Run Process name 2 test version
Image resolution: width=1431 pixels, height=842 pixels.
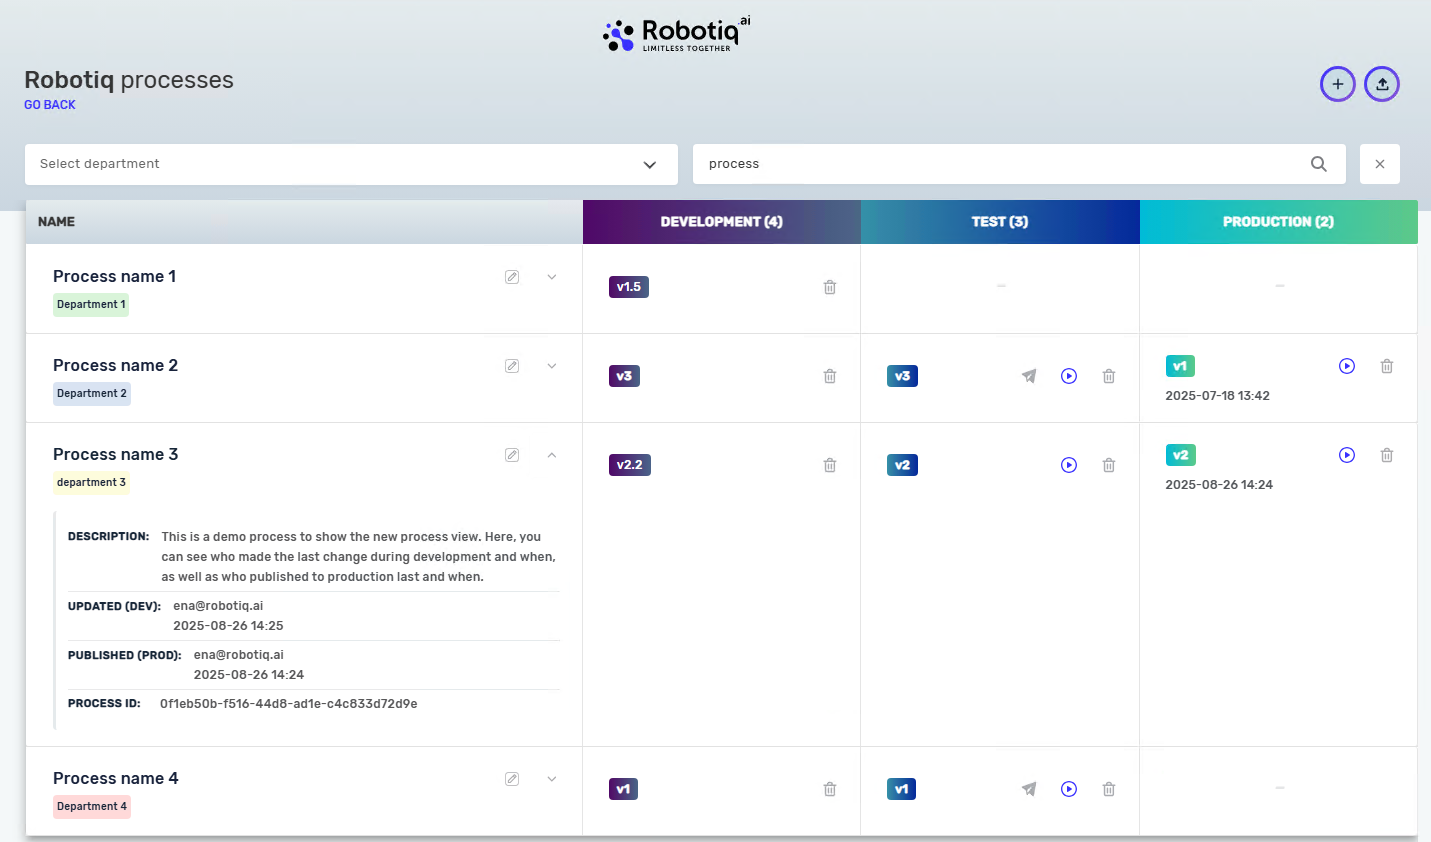coord(1069,376)
